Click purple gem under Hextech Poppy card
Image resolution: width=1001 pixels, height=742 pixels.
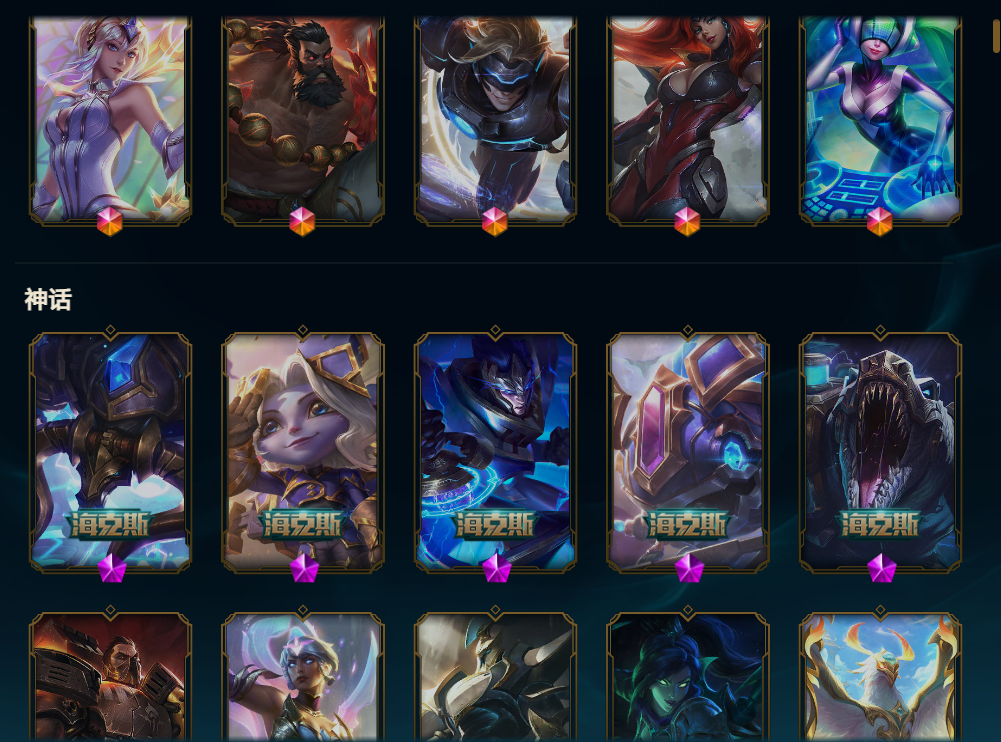click(304, 568)
